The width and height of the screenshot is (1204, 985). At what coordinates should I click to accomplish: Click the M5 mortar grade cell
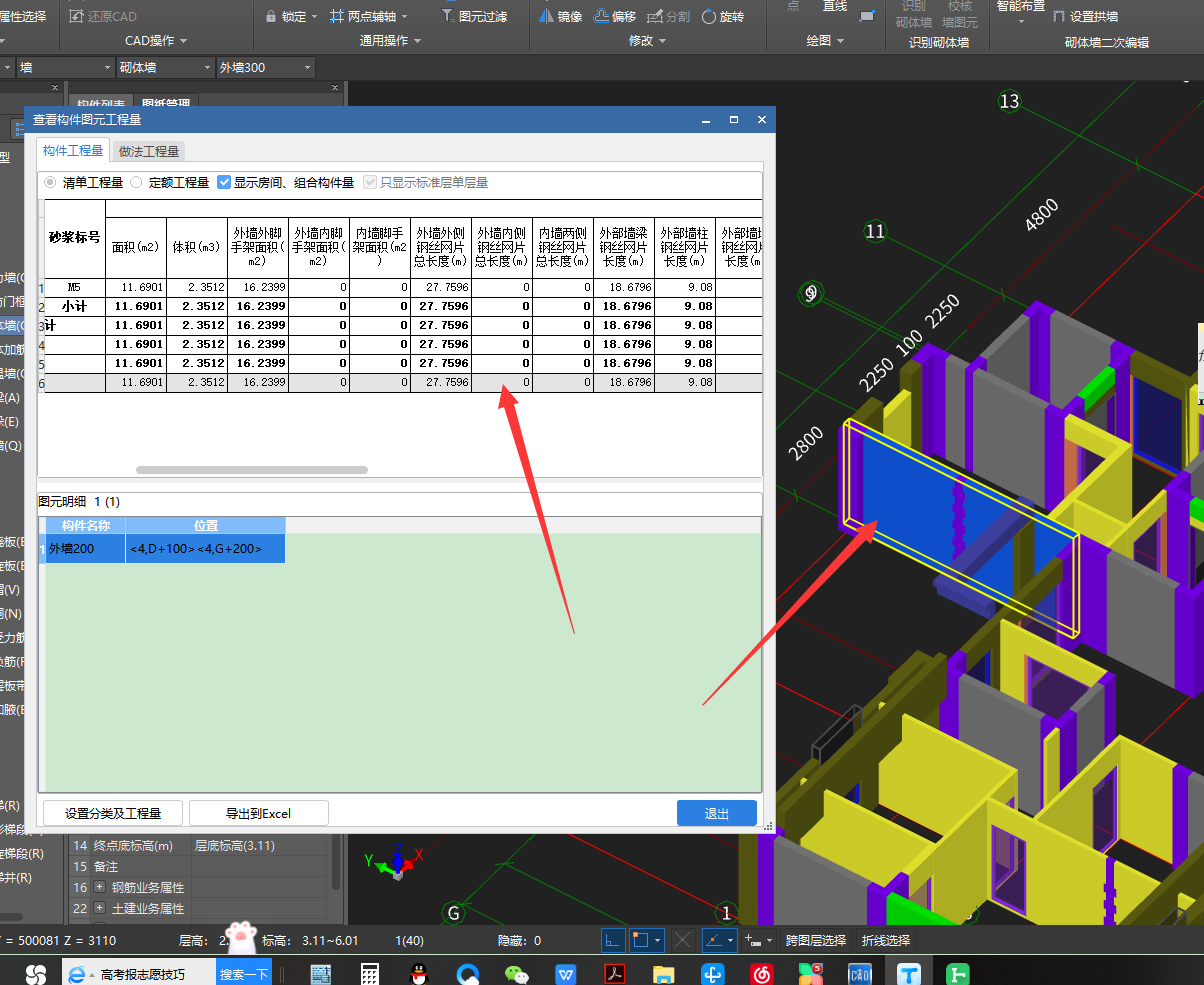[75, 287]
